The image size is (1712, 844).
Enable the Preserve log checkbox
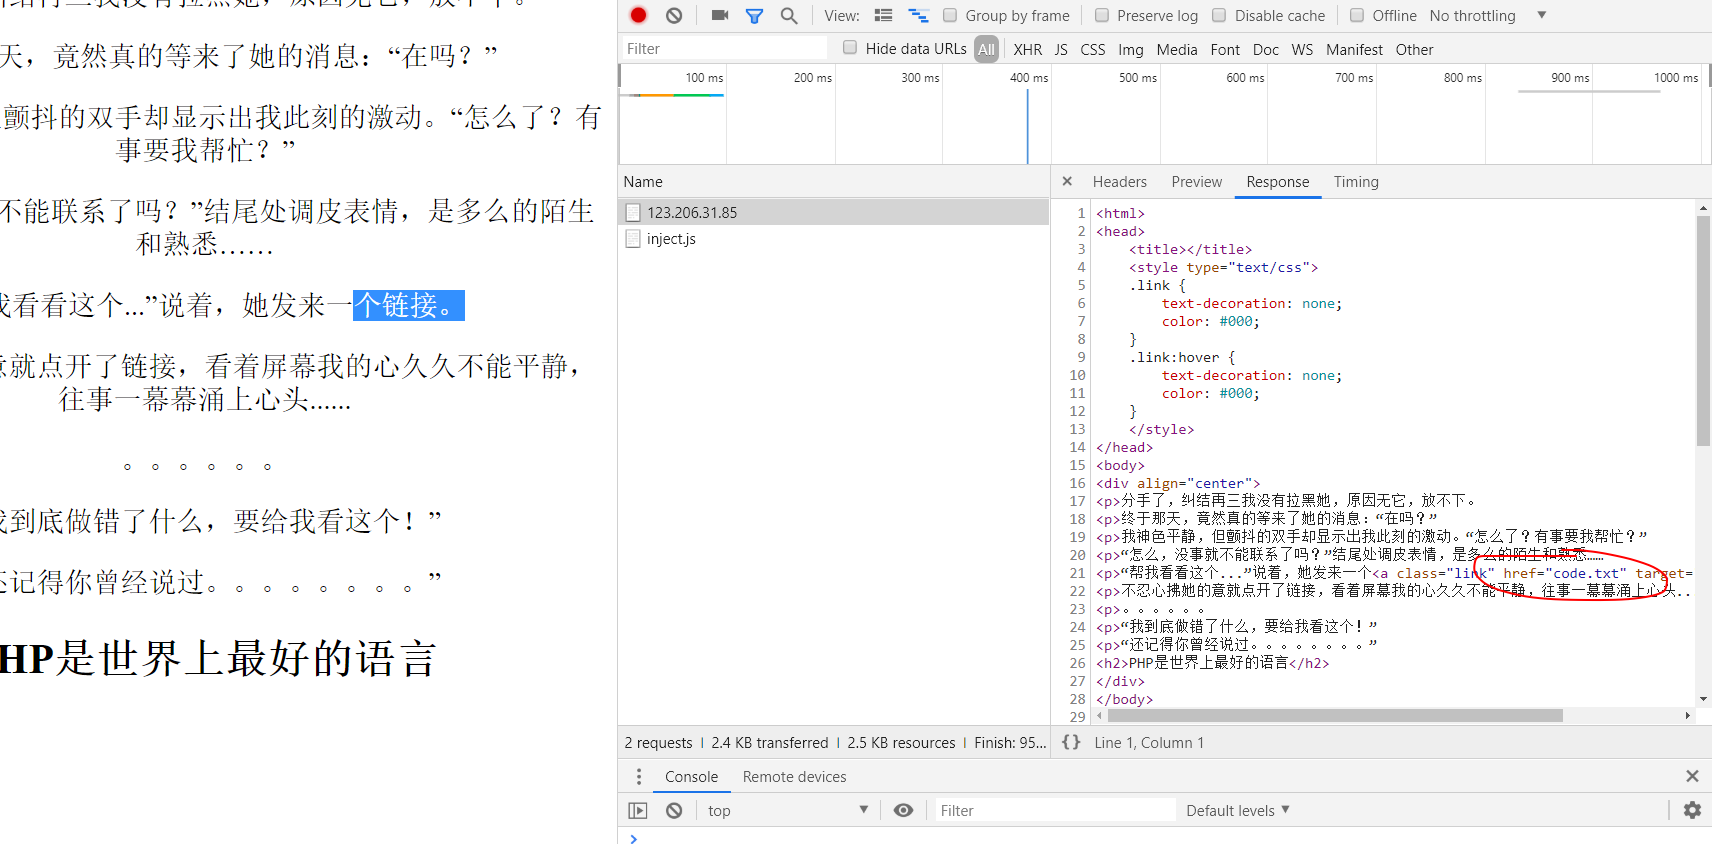click(1102, 15)
